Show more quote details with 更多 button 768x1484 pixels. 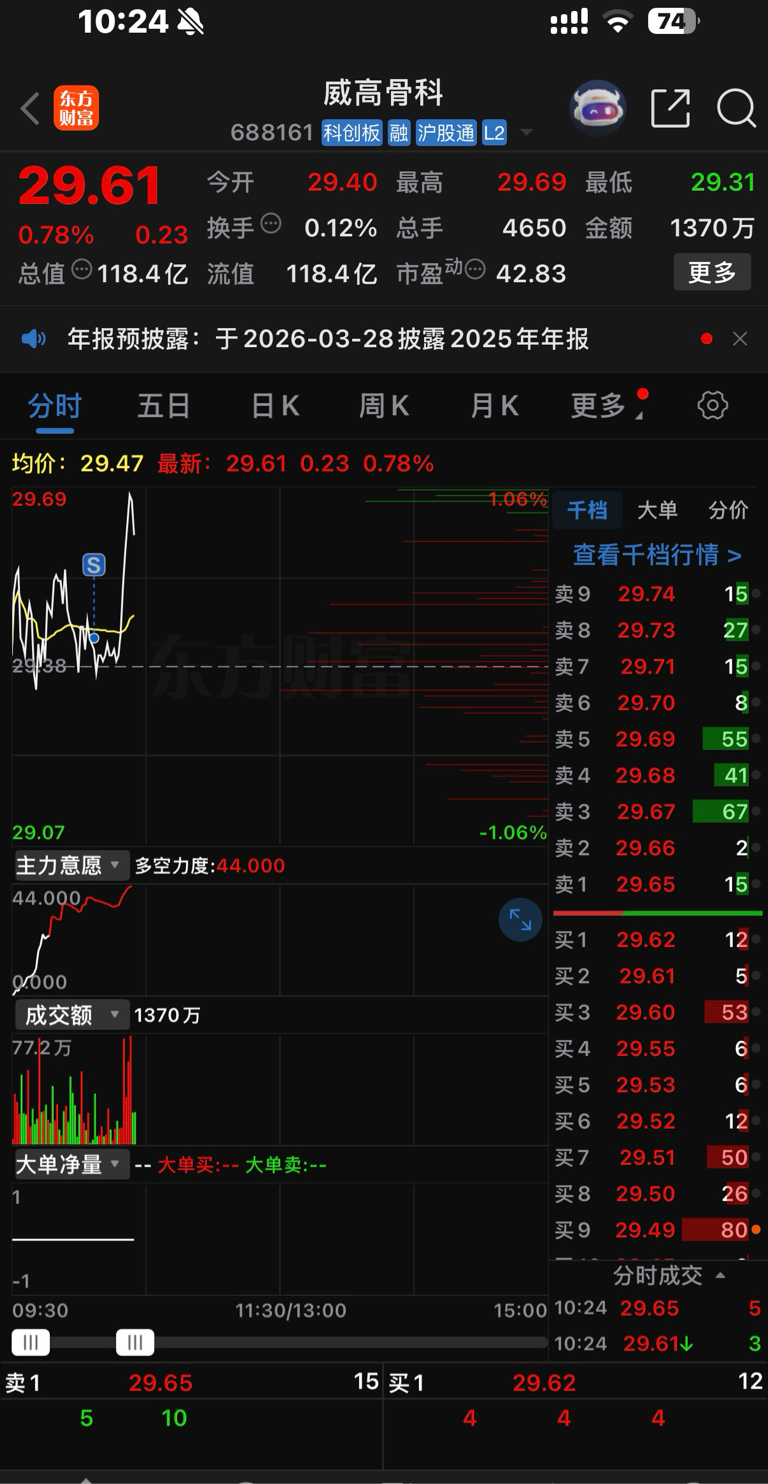pyautogui.click(x=712, y=272)
